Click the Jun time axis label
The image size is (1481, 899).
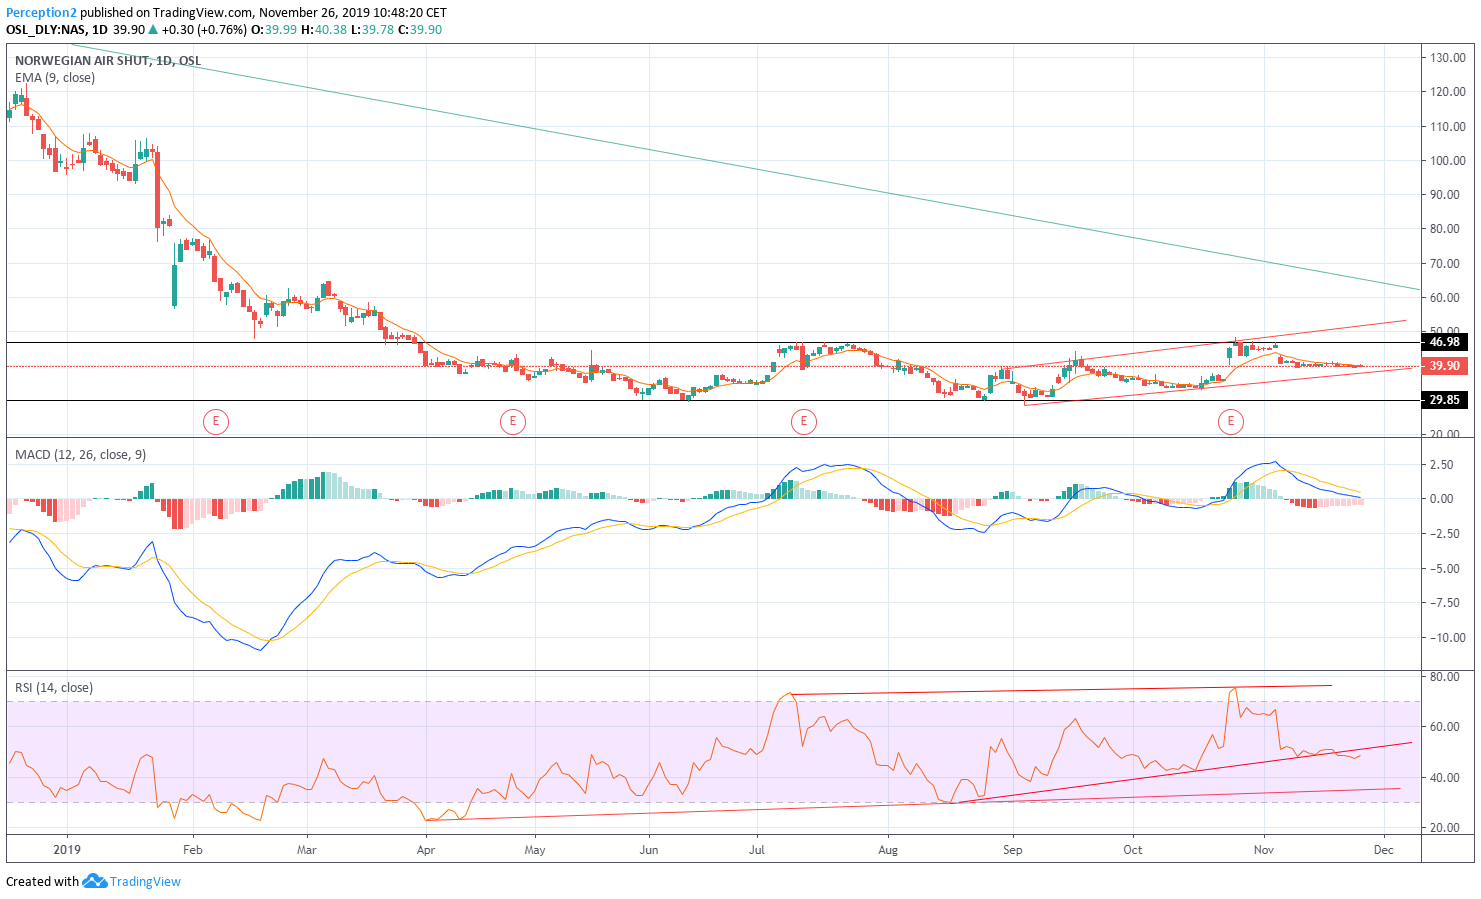pyautogui.click(x=649, y=850)
